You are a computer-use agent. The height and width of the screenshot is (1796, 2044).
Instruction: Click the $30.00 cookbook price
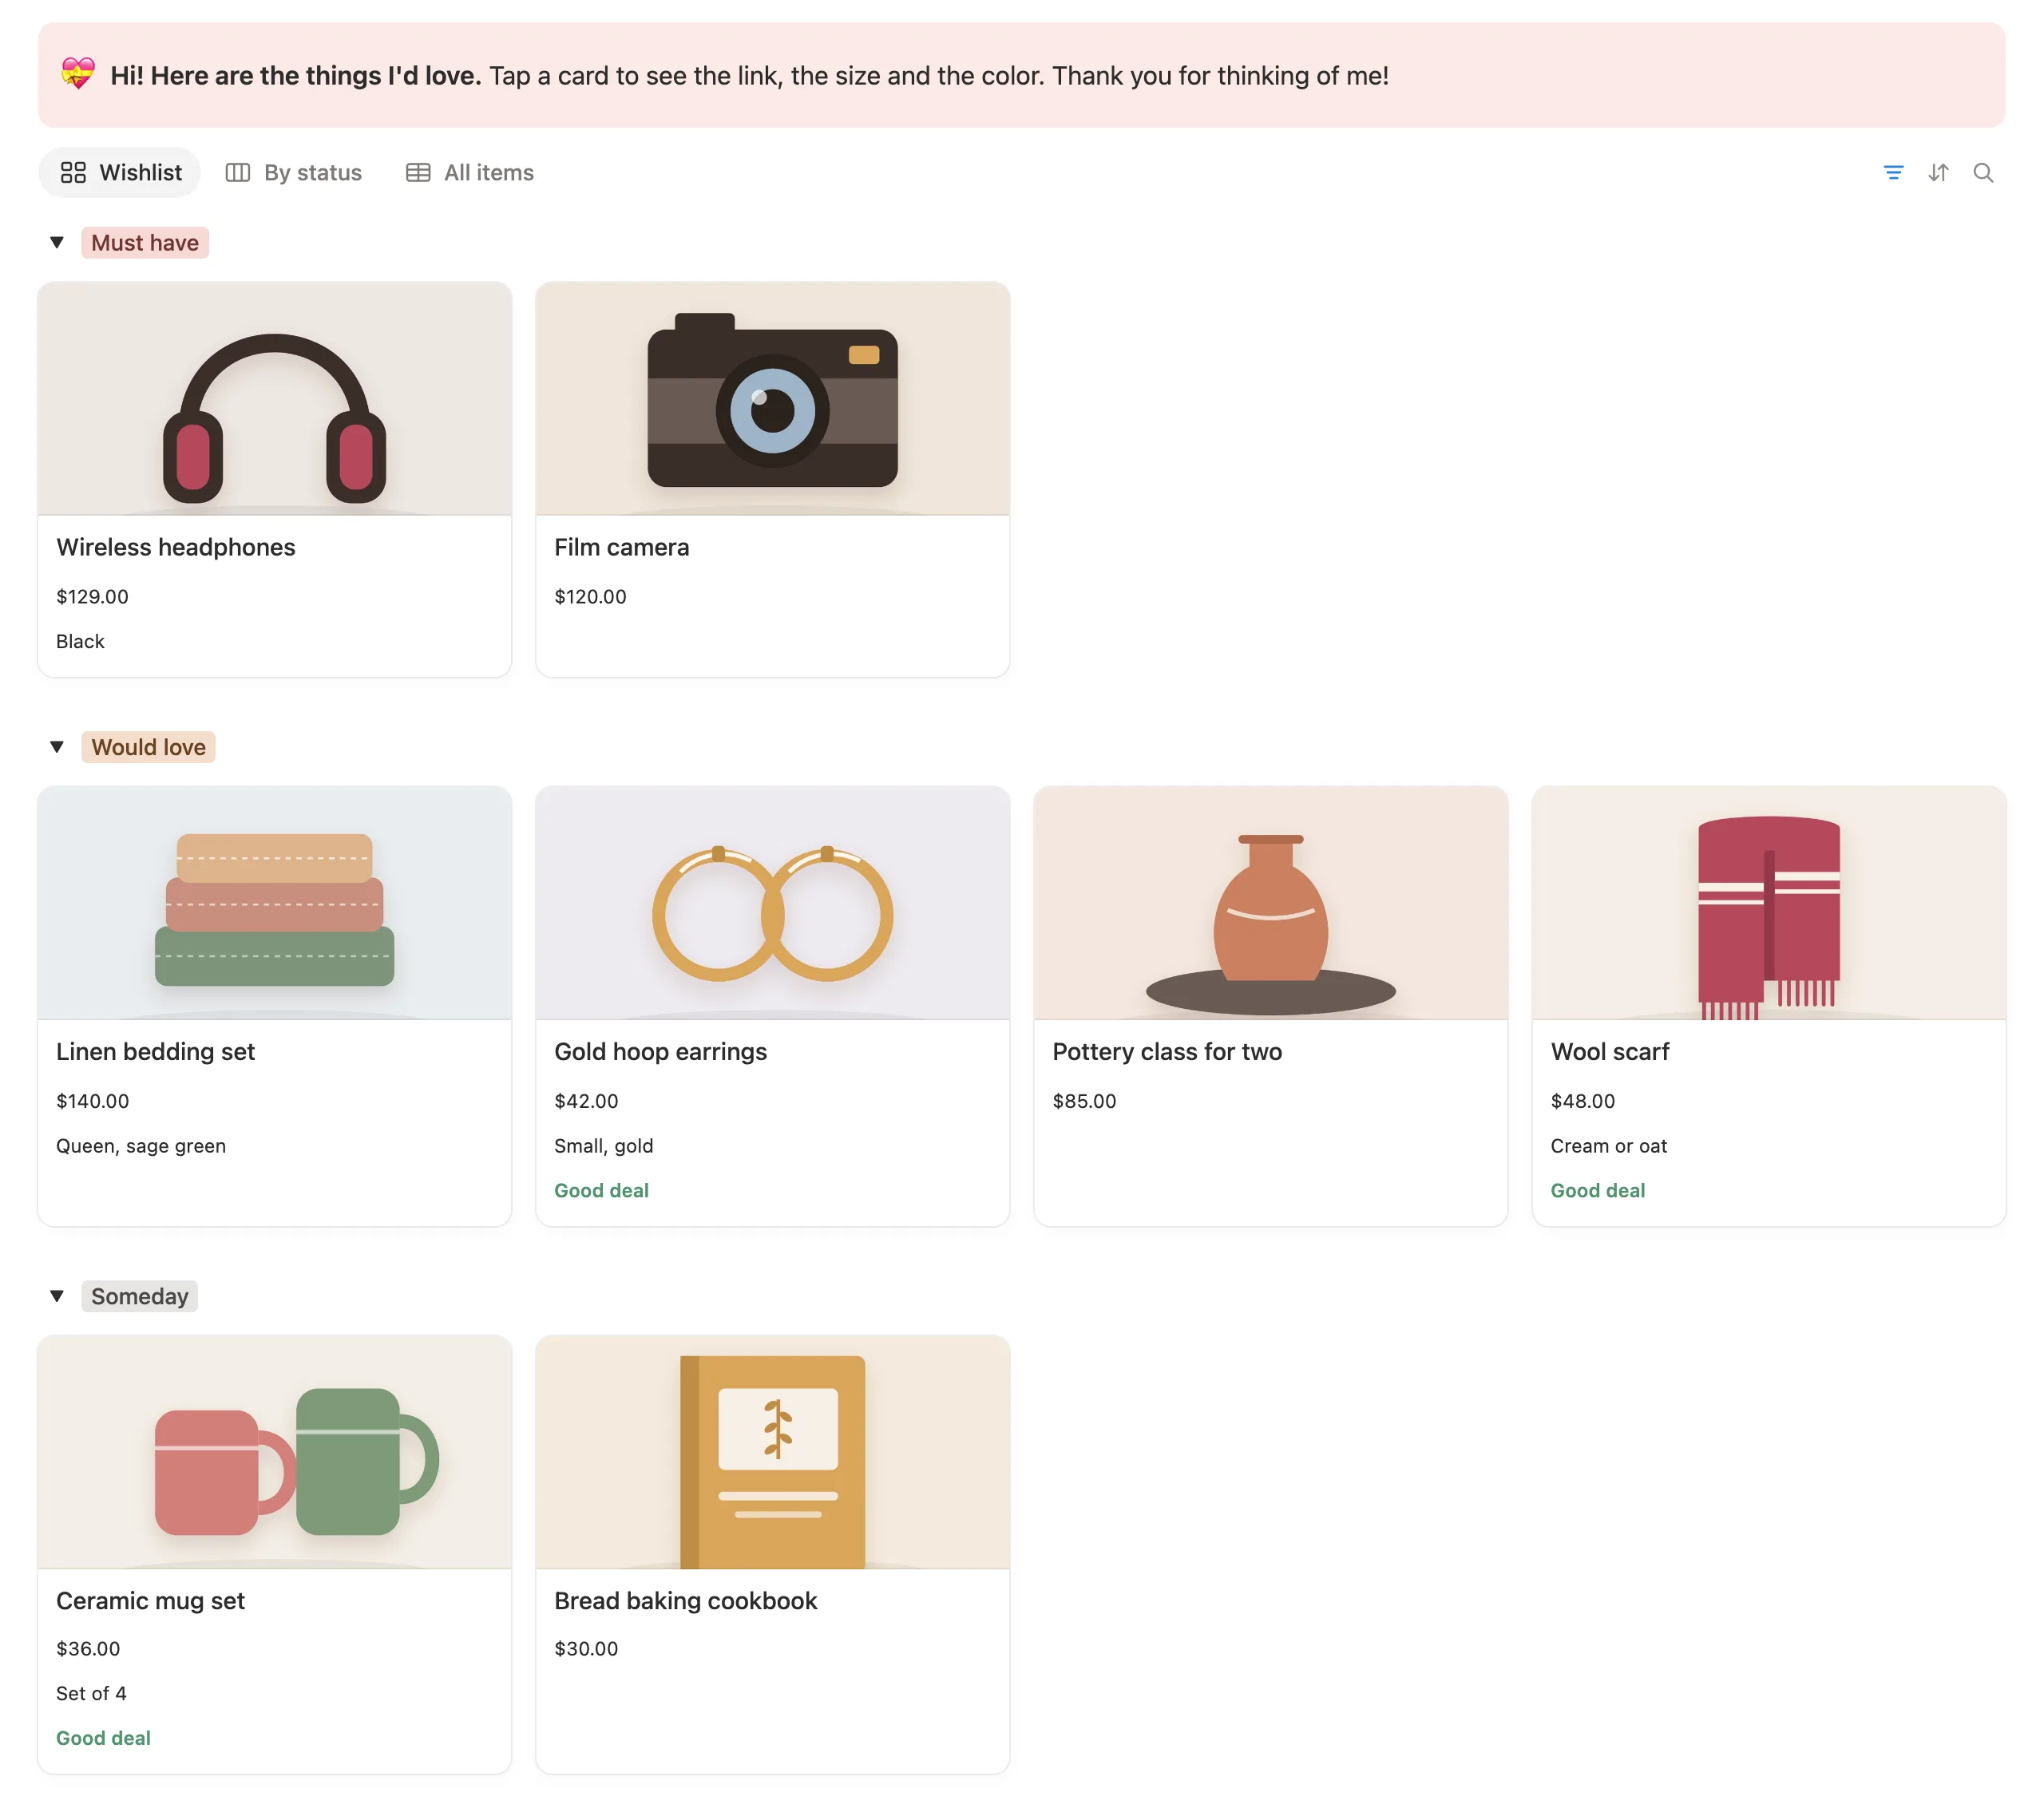pos(586,1649)
